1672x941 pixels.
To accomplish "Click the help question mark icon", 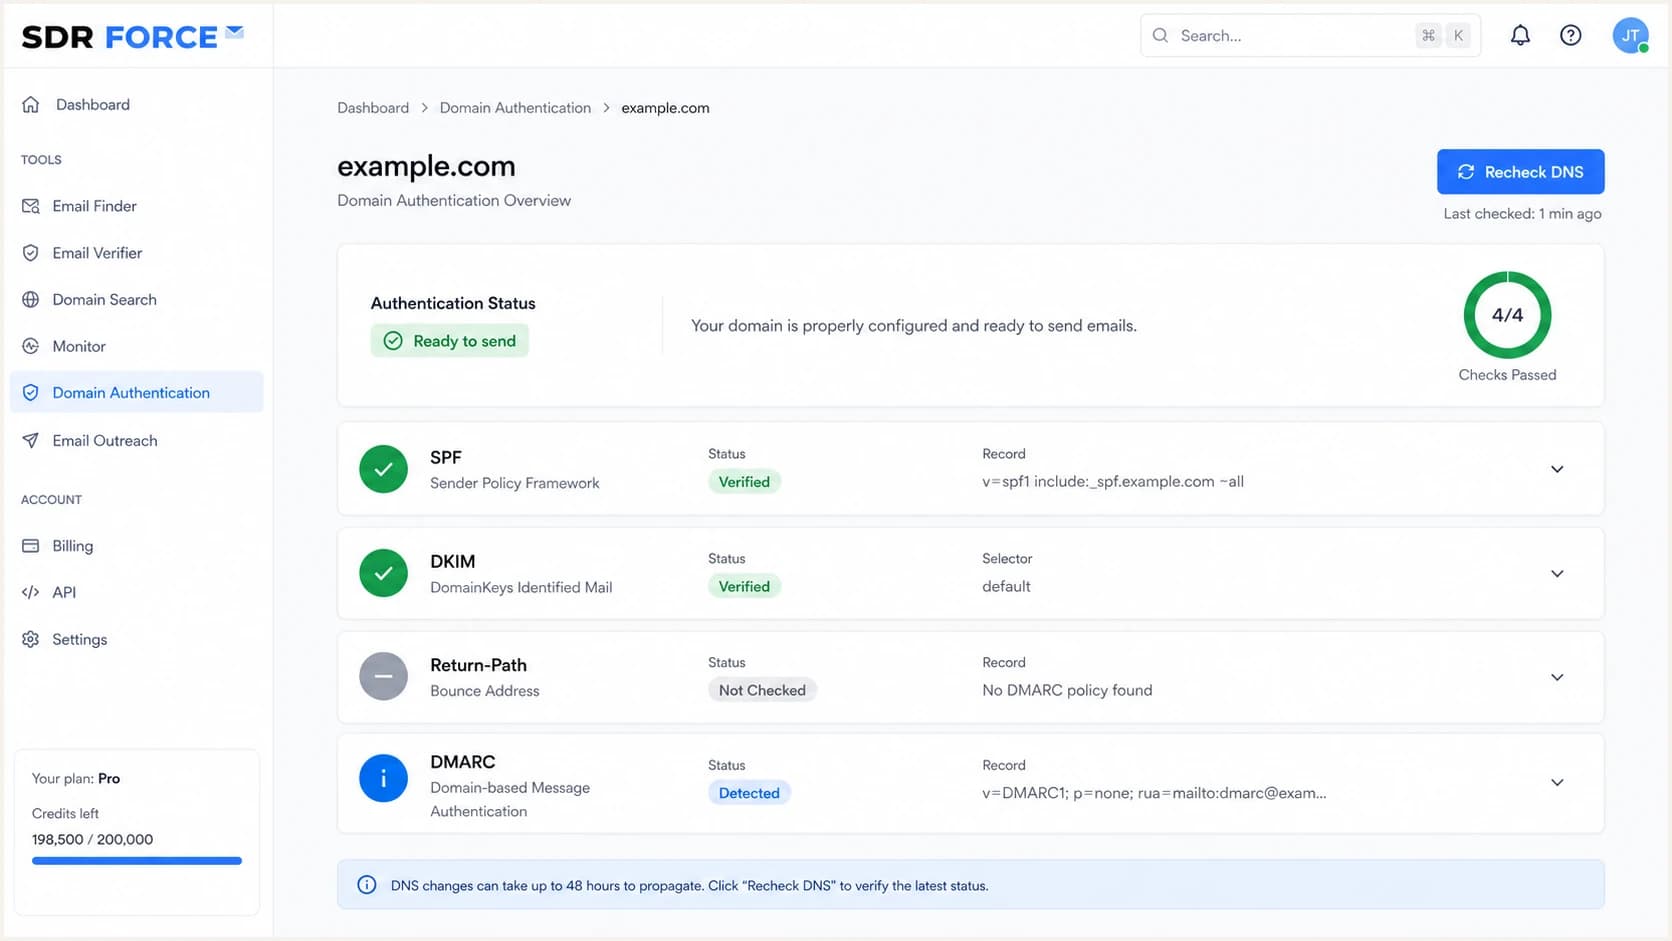I will point(1571,35).
